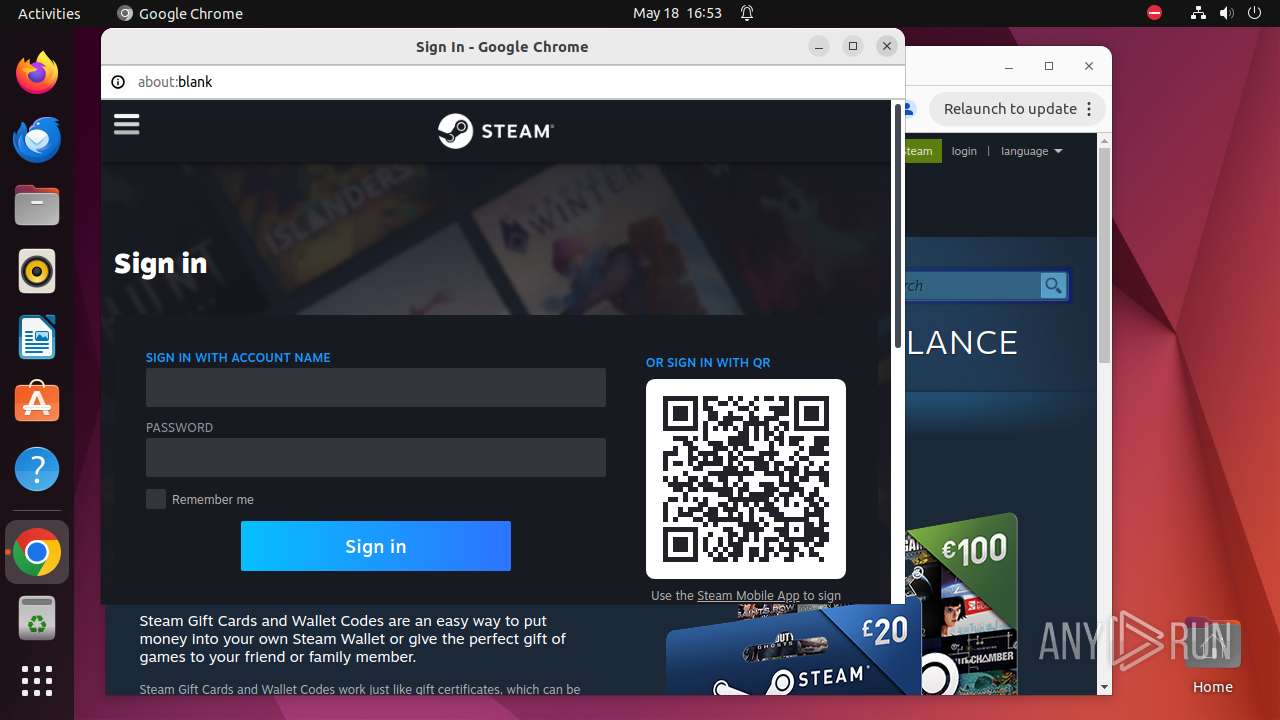Expand the language dropdown in the background window
1280x720 pixels.
(1031, 151)
